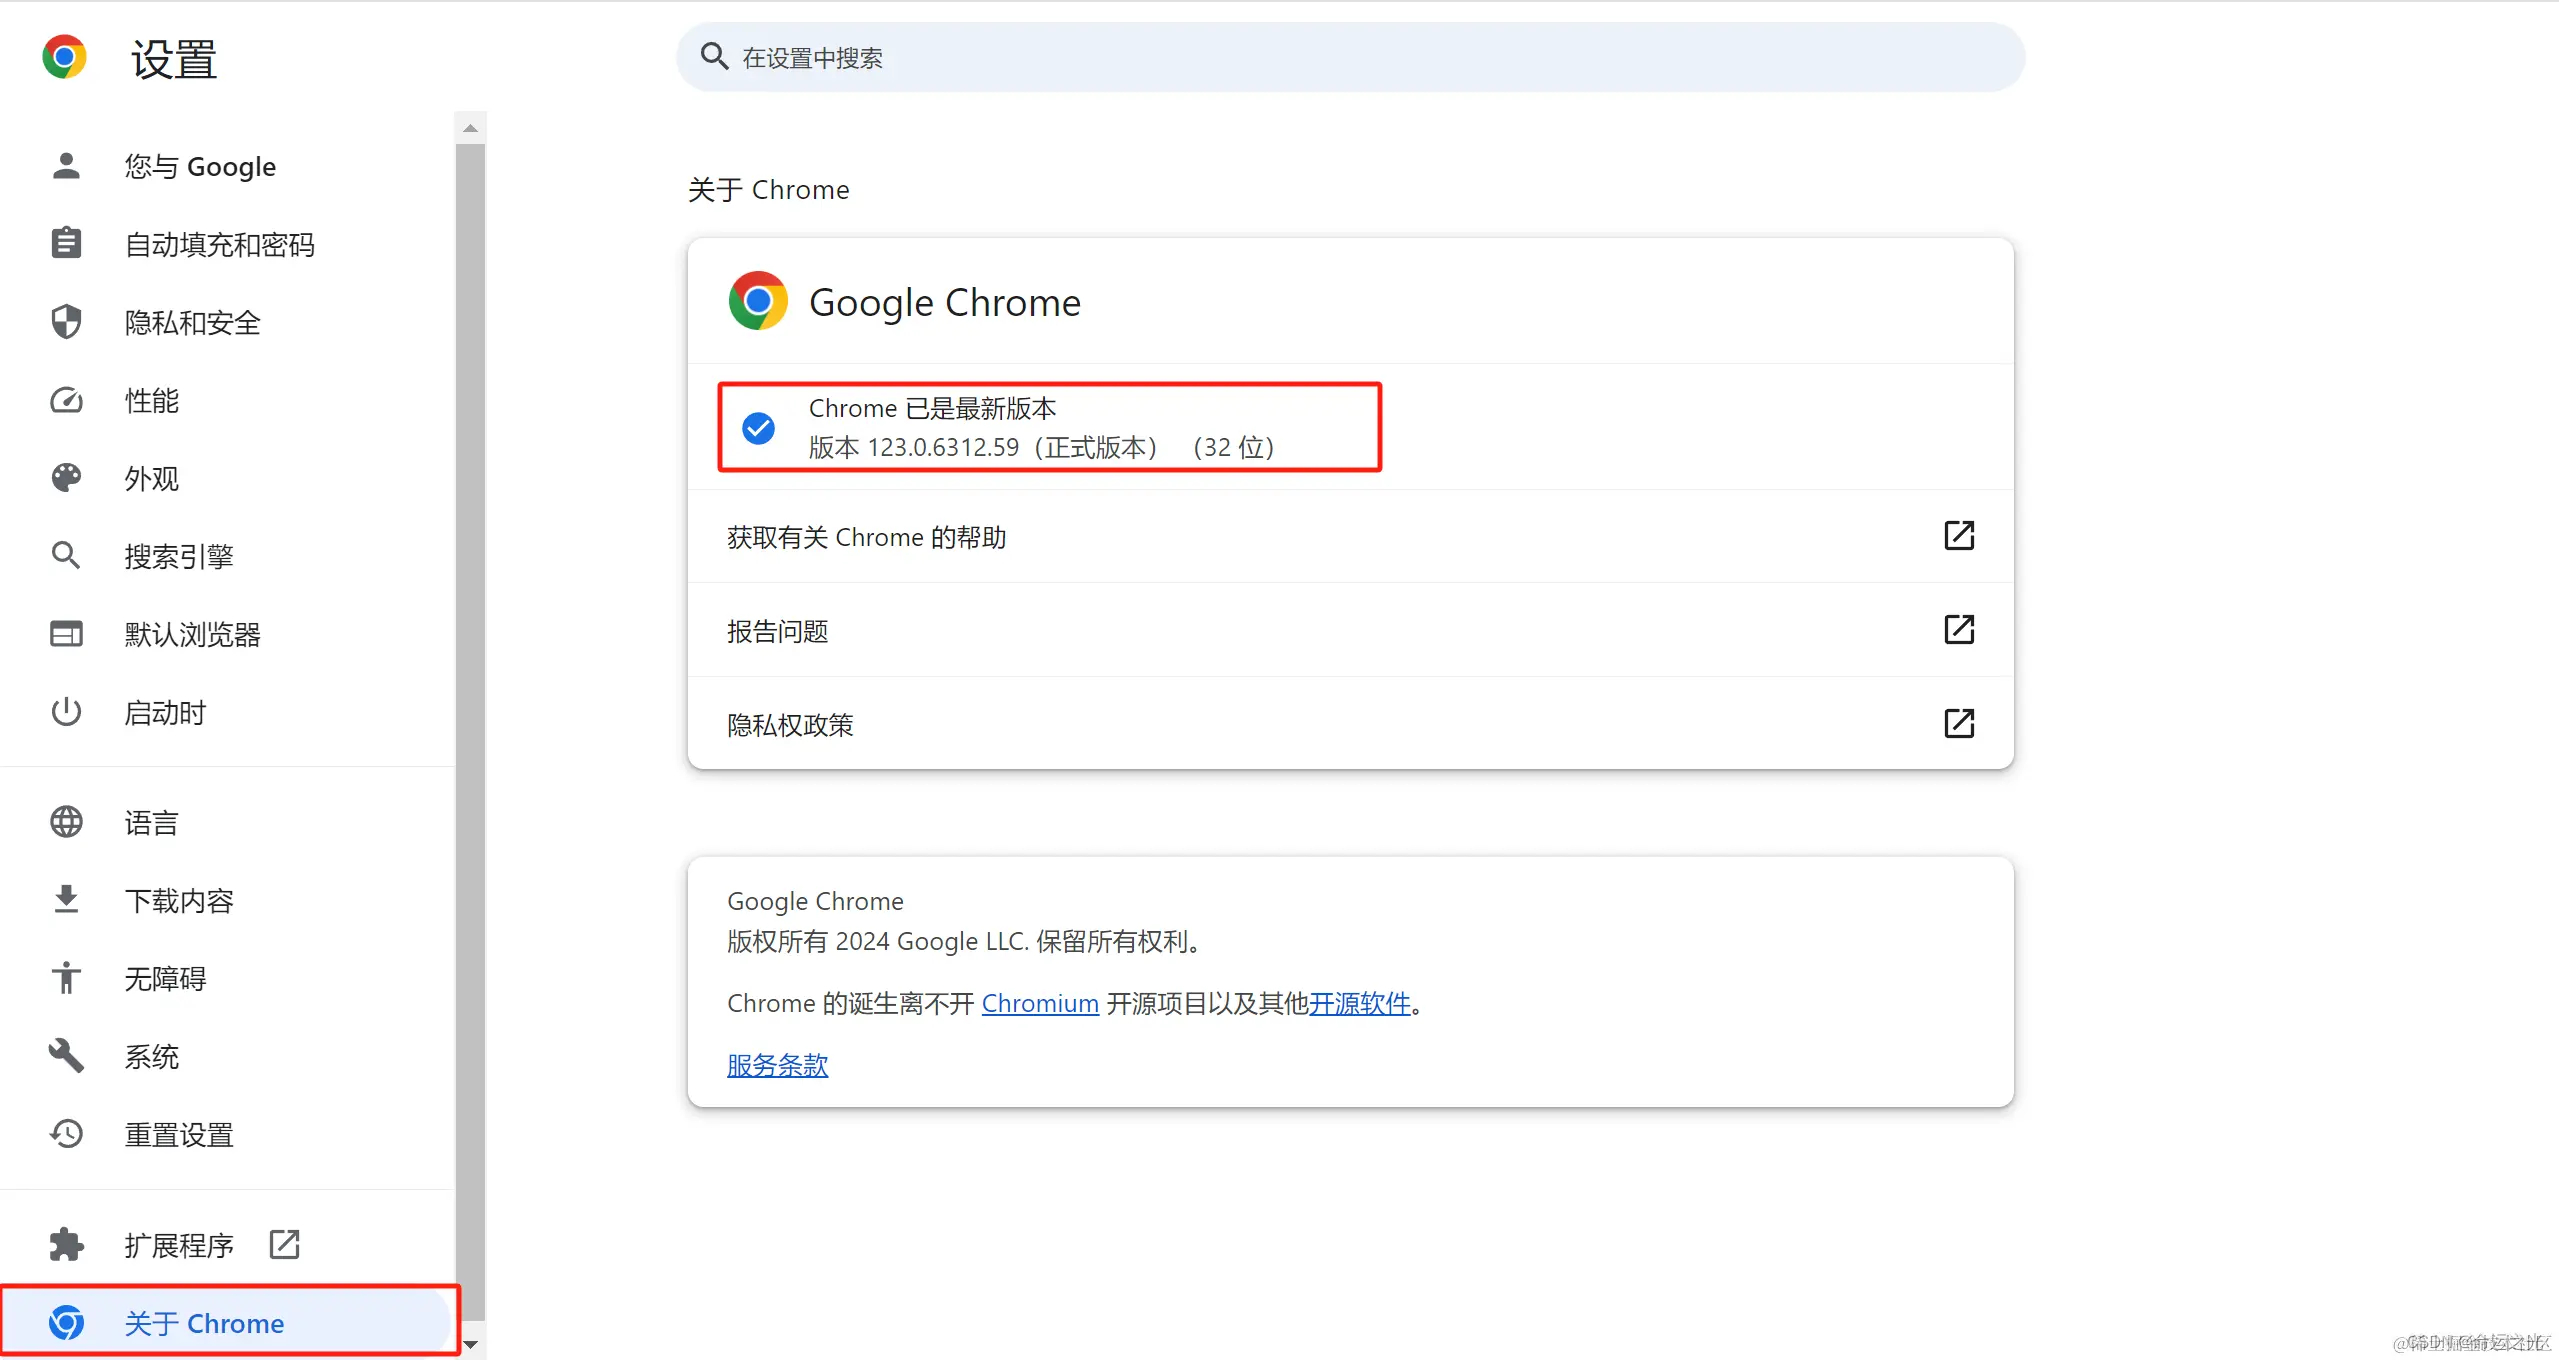Viewport: 2559px width, 1360px height.
Task: Click the sidebar scrollbar down arrow
Action: click(470, 1344)
